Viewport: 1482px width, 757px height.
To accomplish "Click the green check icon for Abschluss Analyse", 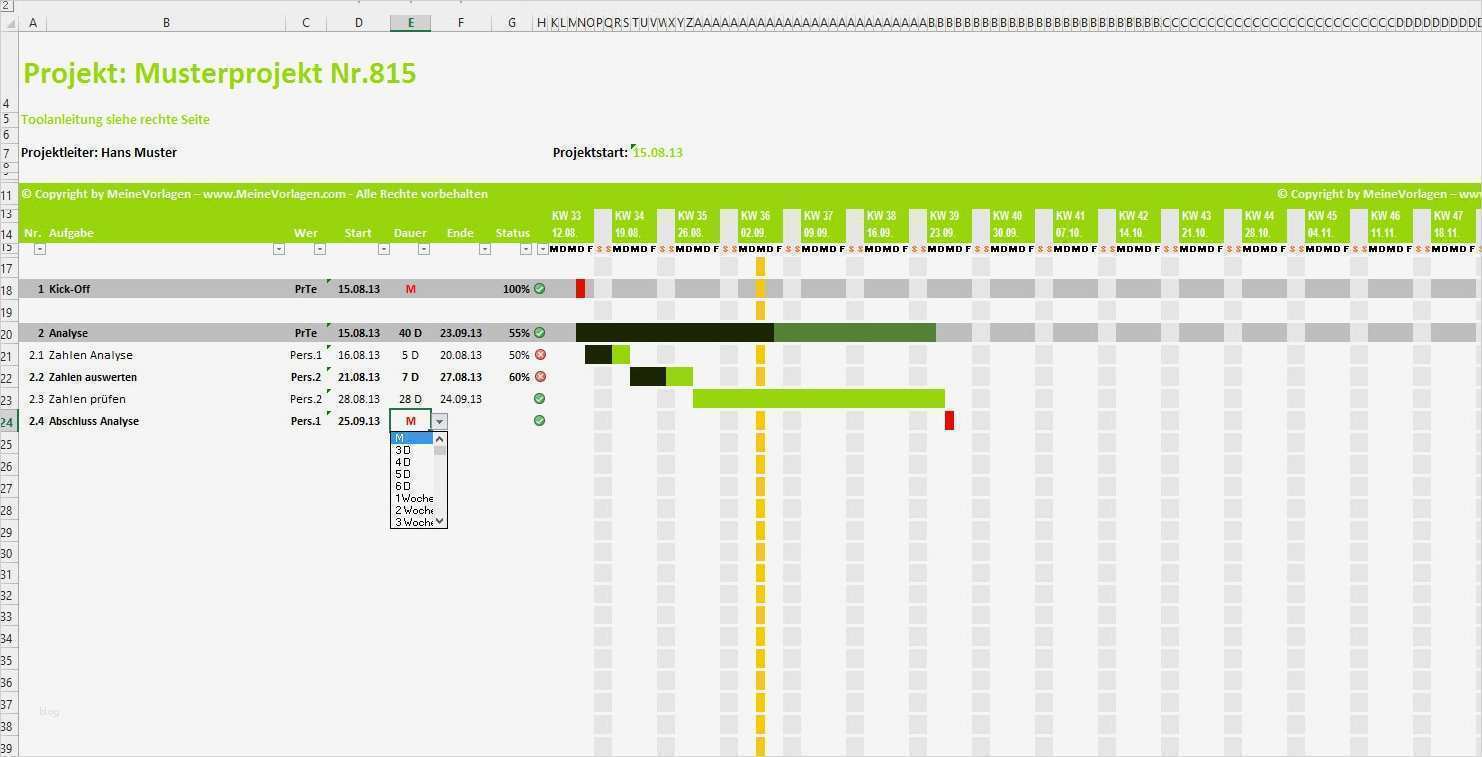I will [539, 421].
